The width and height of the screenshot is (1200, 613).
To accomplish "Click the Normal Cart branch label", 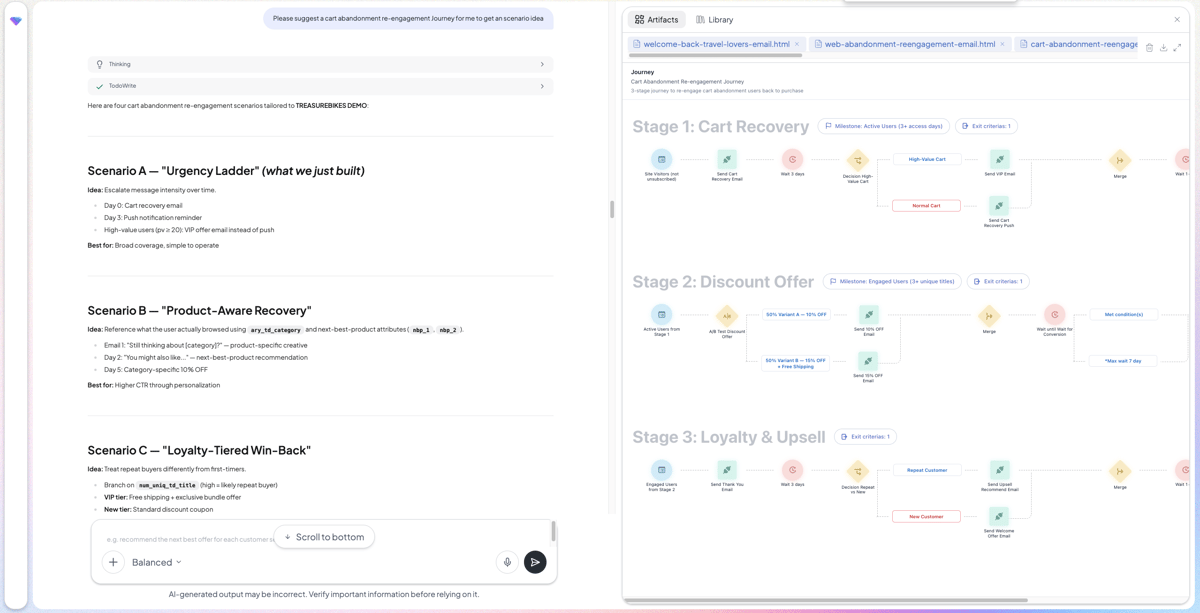I will click(927, 205).
